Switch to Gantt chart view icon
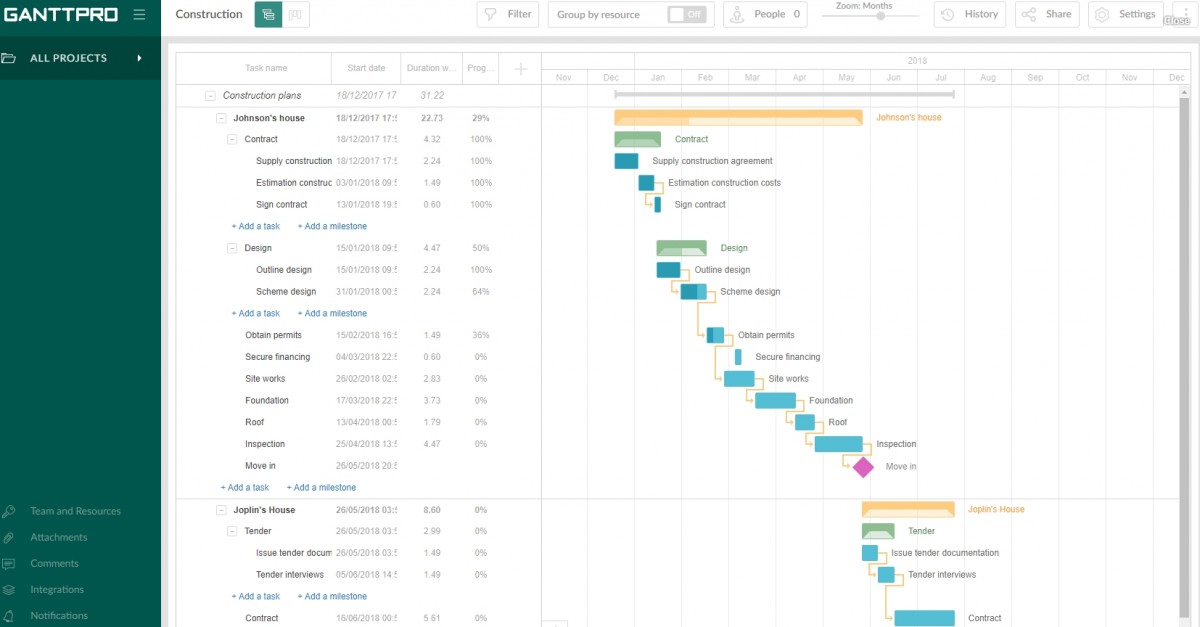Viewport: 1200px width, 627px height. click(x=268, y=14)
